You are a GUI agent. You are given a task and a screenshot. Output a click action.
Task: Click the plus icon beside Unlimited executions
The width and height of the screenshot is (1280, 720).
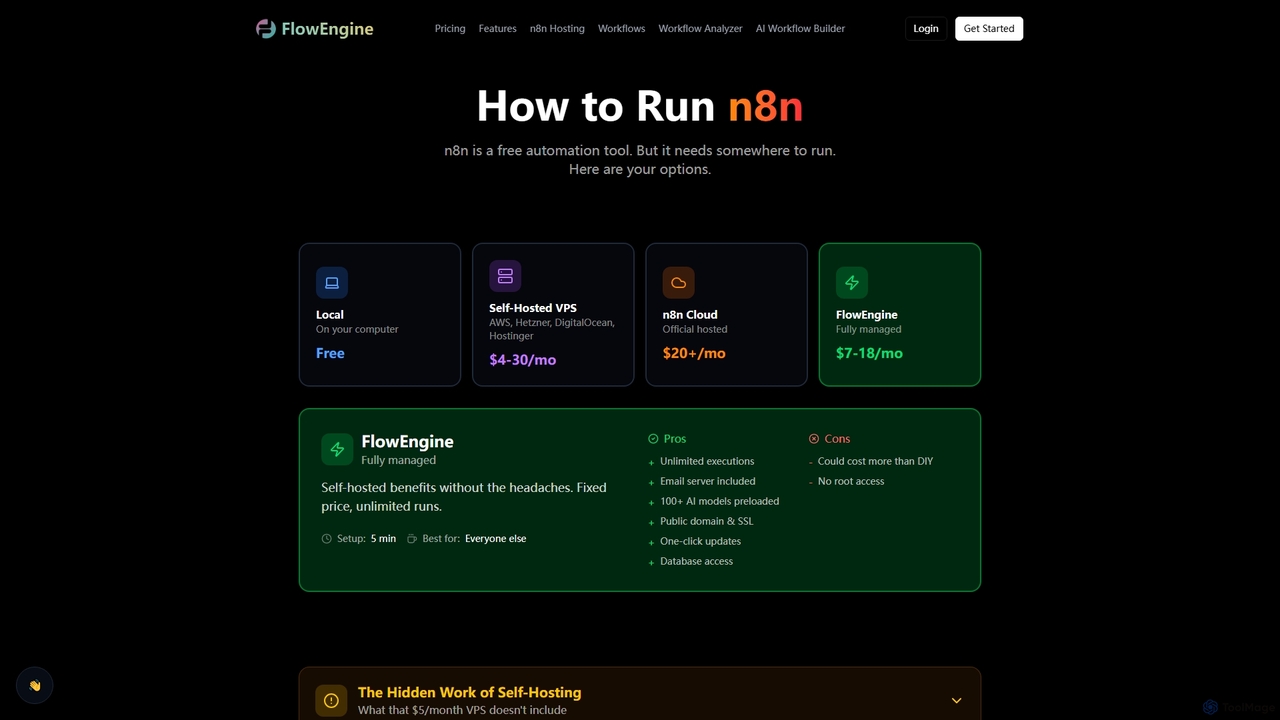pyautogui.click(x=652, y=462)
